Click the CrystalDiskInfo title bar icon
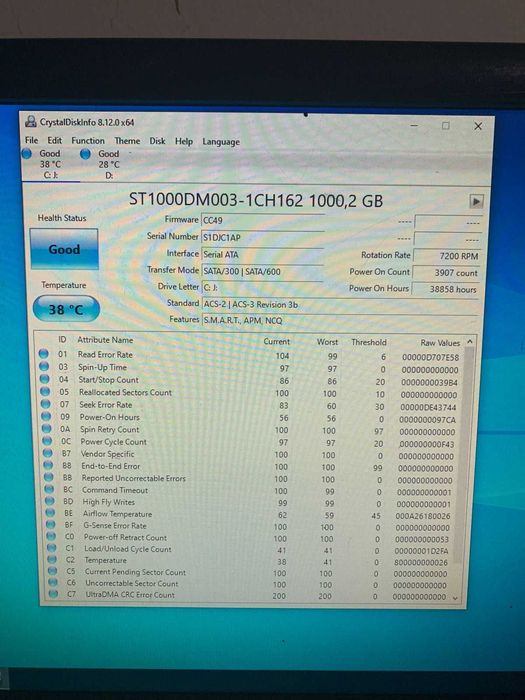525x700 pixels. (x=31, y=121)
